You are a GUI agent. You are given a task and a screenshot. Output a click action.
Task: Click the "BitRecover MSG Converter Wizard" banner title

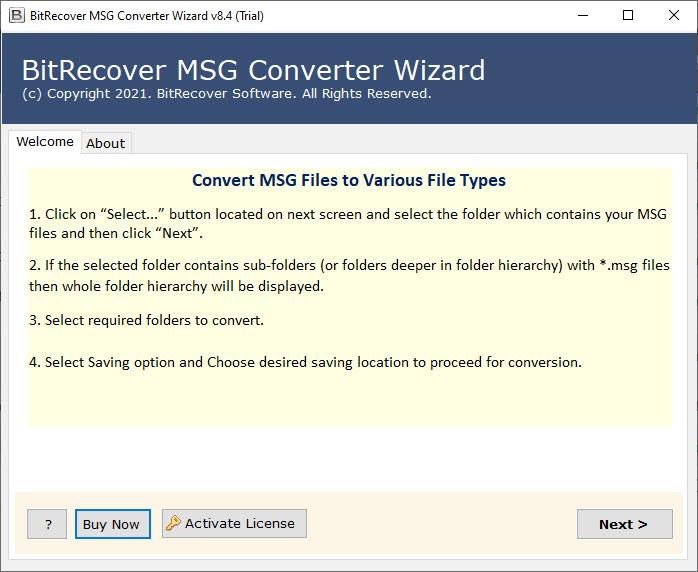(253, 70)
